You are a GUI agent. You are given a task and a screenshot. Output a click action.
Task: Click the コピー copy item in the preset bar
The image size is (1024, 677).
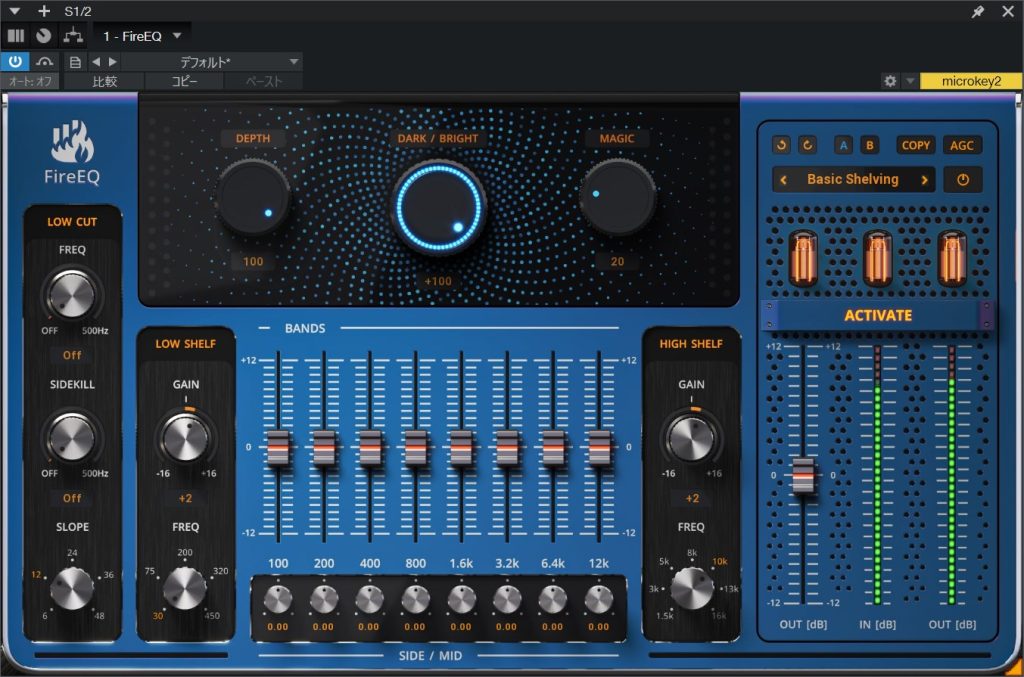[184, 82]
